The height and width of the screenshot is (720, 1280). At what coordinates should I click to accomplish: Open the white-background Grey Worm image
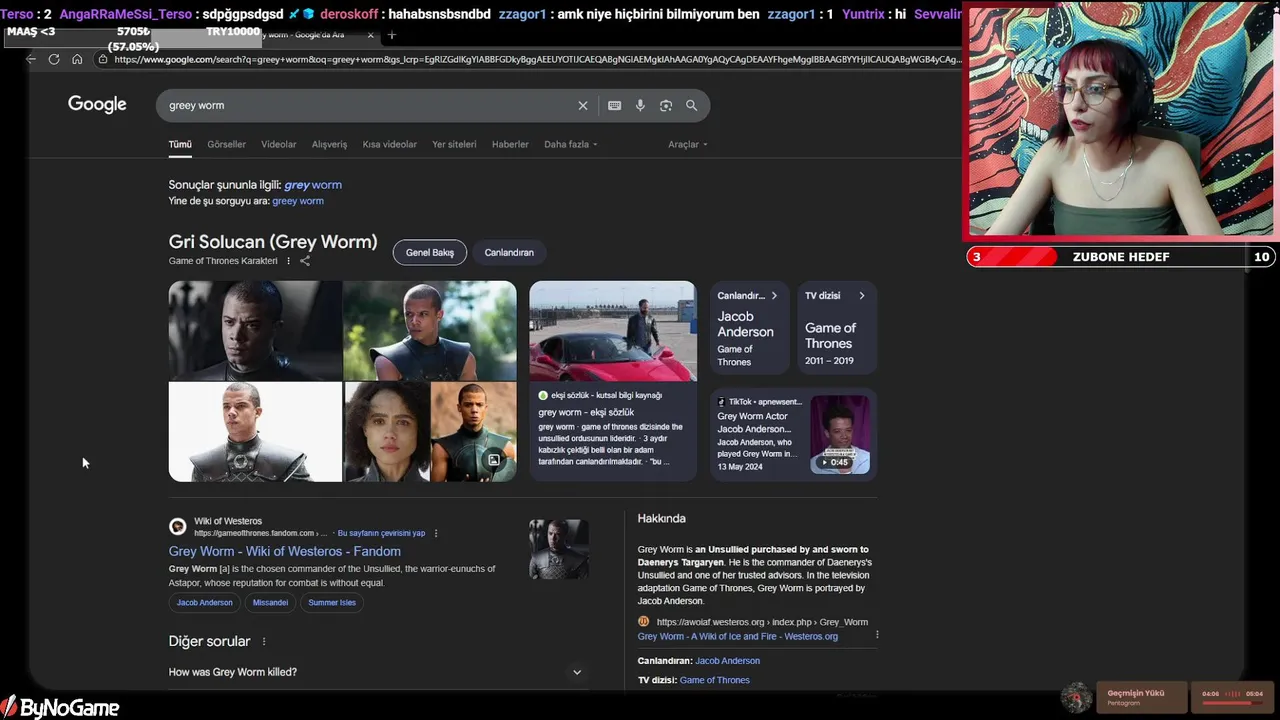(x=255, y=432)
